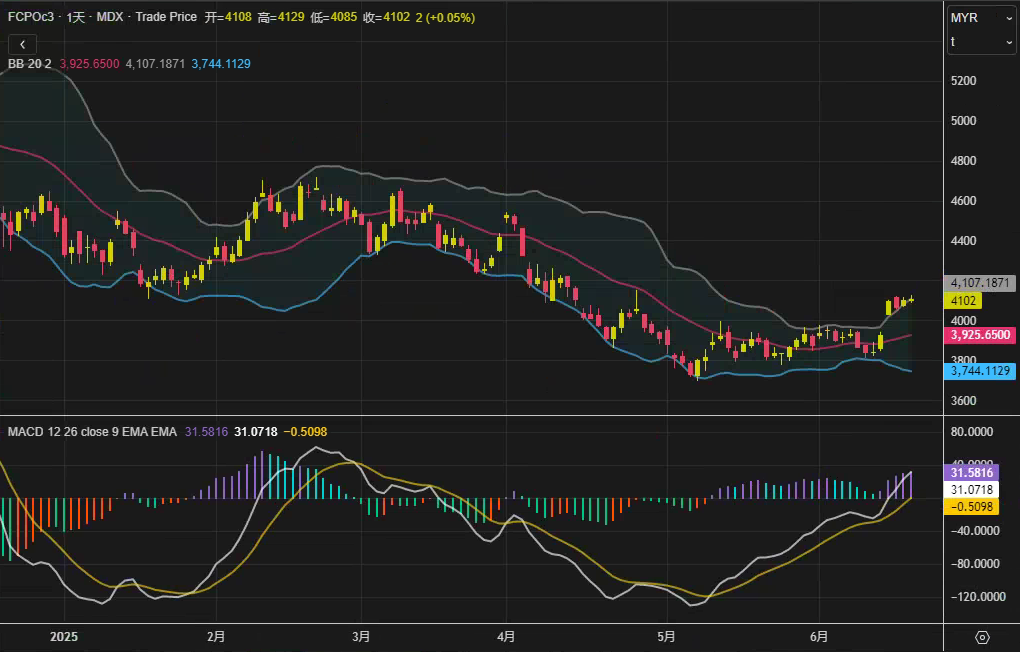The width and height of the screenshot is (1020, 652).
Task: Click the 2月 time axis label
Action: 216,636
